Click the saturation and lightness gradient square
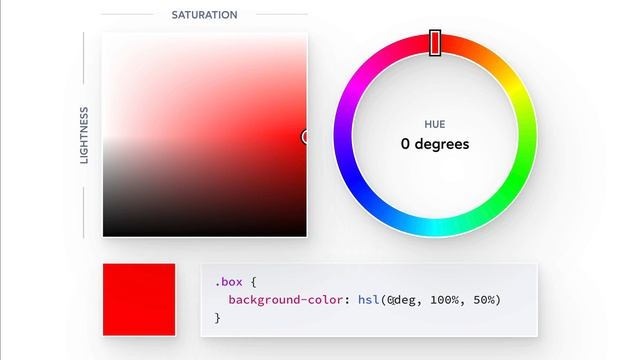The image size is (640, 360). [205, 135]
